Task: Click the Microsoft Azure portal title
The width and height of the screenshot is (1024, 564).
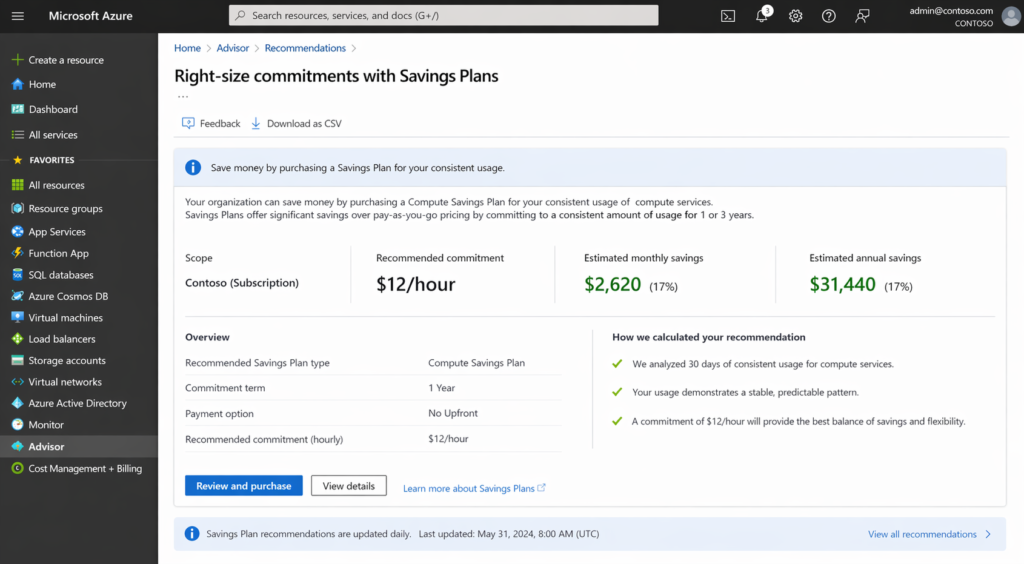Action: 90,16
